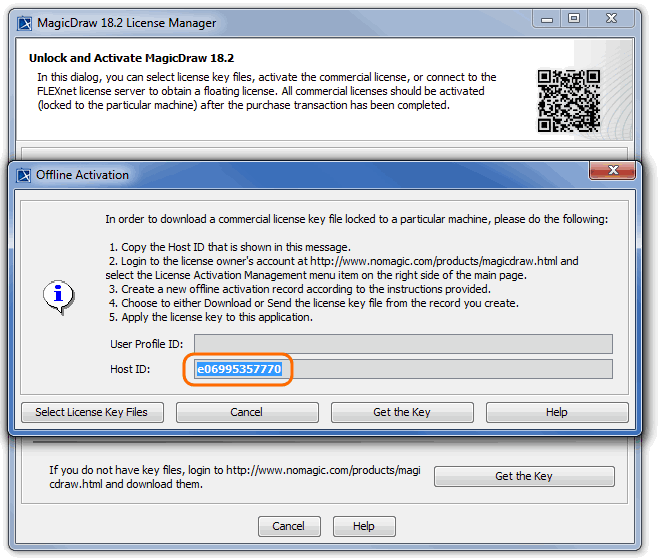
Task: Click Get the Key in License Manager window
Action: [524, 476]
